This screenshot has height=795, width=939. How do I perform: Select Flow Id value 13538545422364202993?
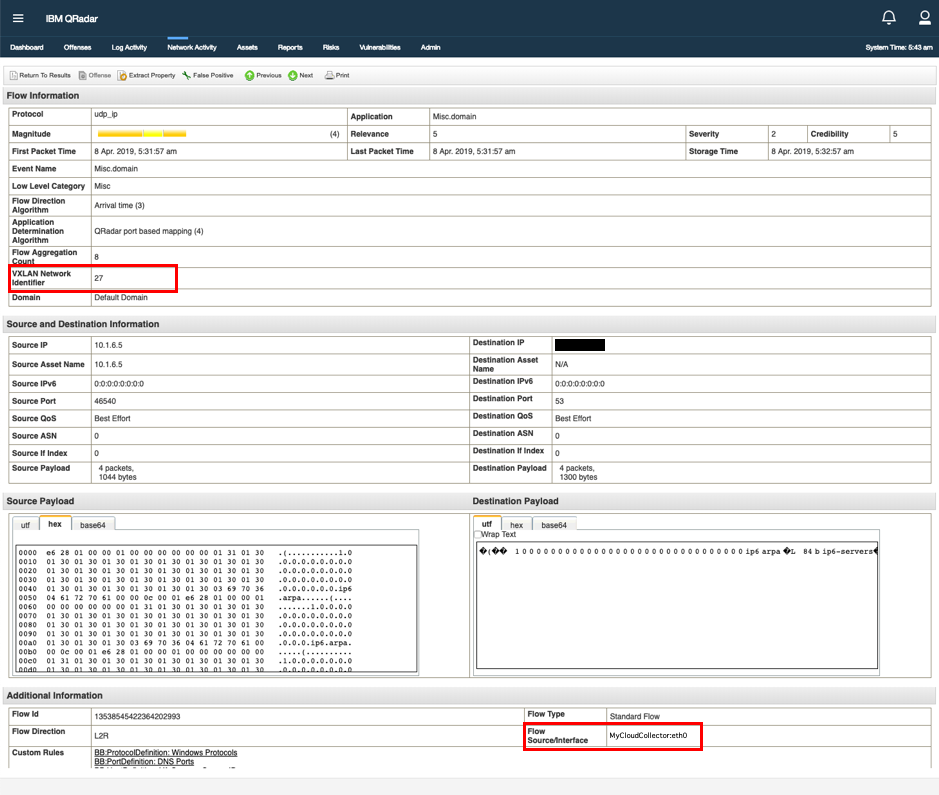(137, 717)
